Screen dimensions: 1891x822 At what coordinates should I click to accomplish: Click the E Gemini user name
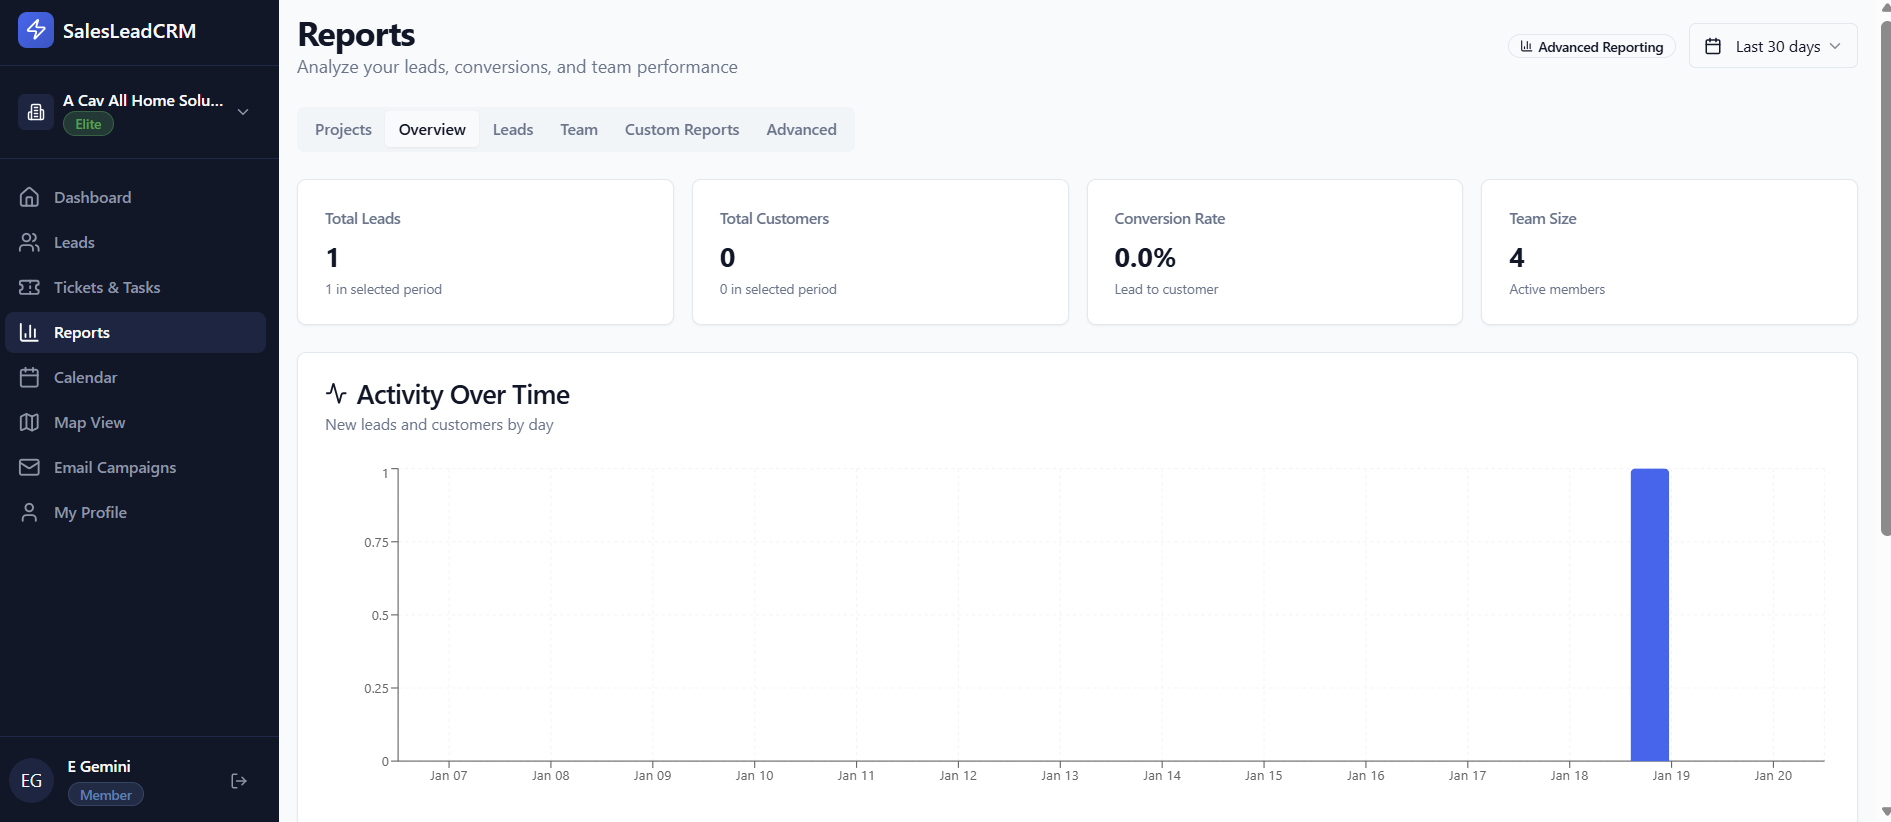(99, 766)
